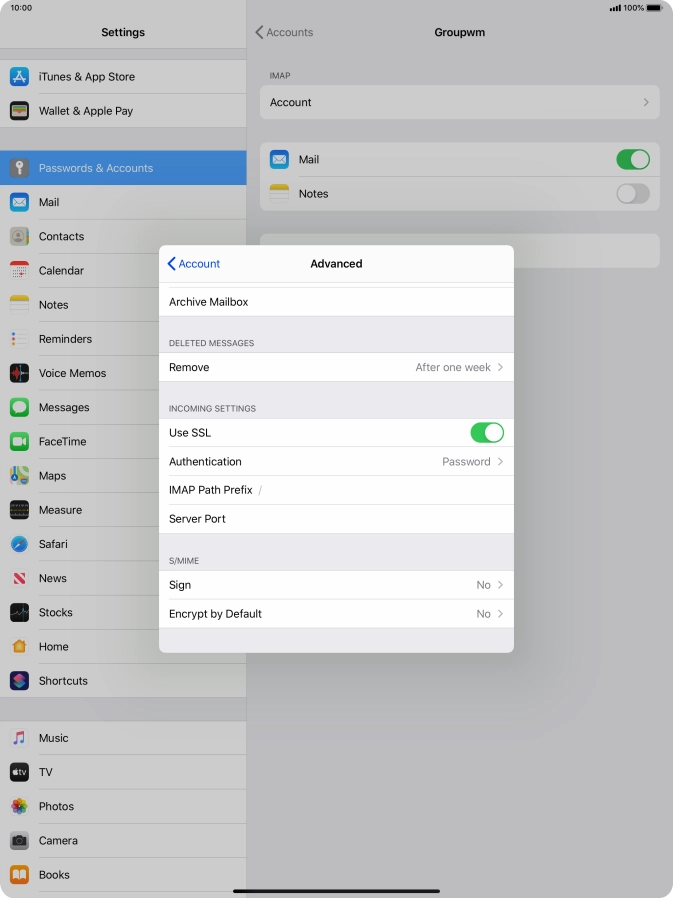This screenshot has height=898, width=673.
Task: Open the Safari icon in sidebar
Action: pos(19,544)
